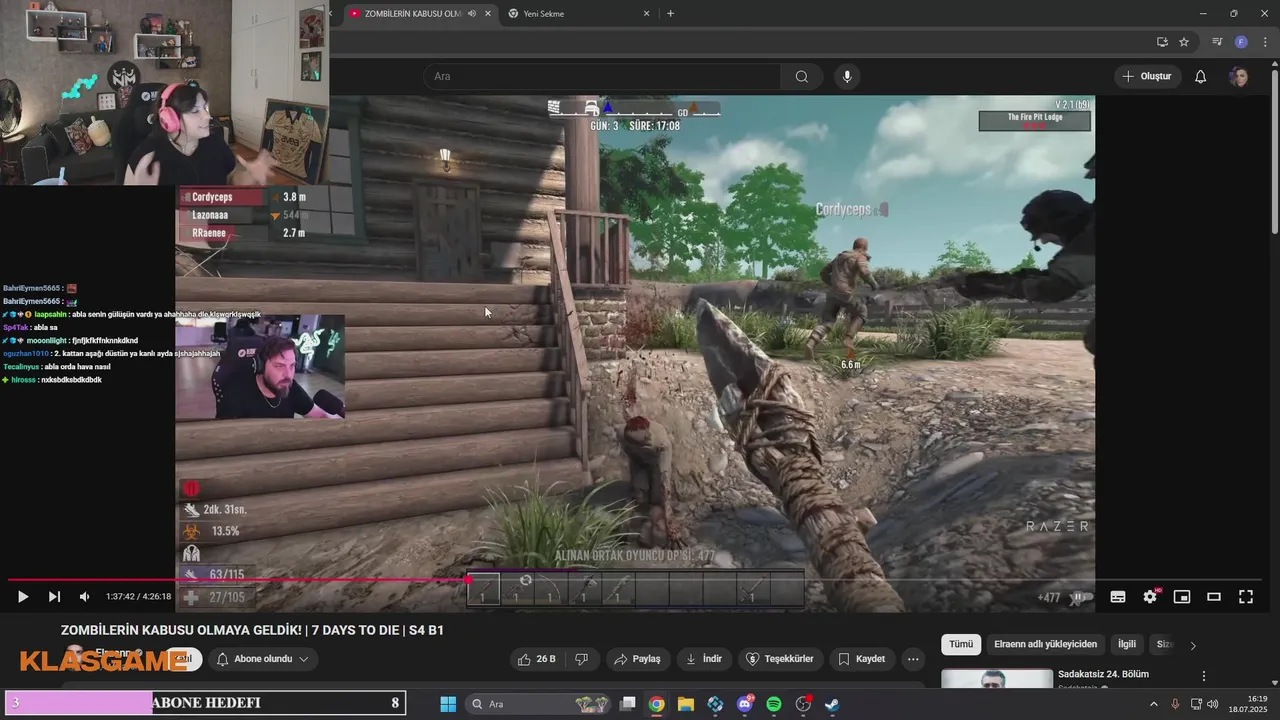Open video player settings gear
Image resolution: width=1280 pixels, height=720 pixels.
(1150, 597)
